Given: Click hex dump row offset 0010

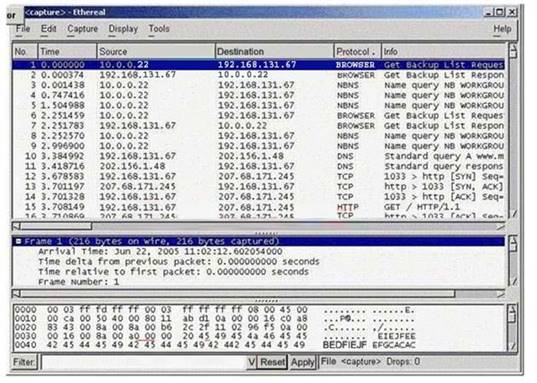Looking at the screenshot, I should pos(215,319).
